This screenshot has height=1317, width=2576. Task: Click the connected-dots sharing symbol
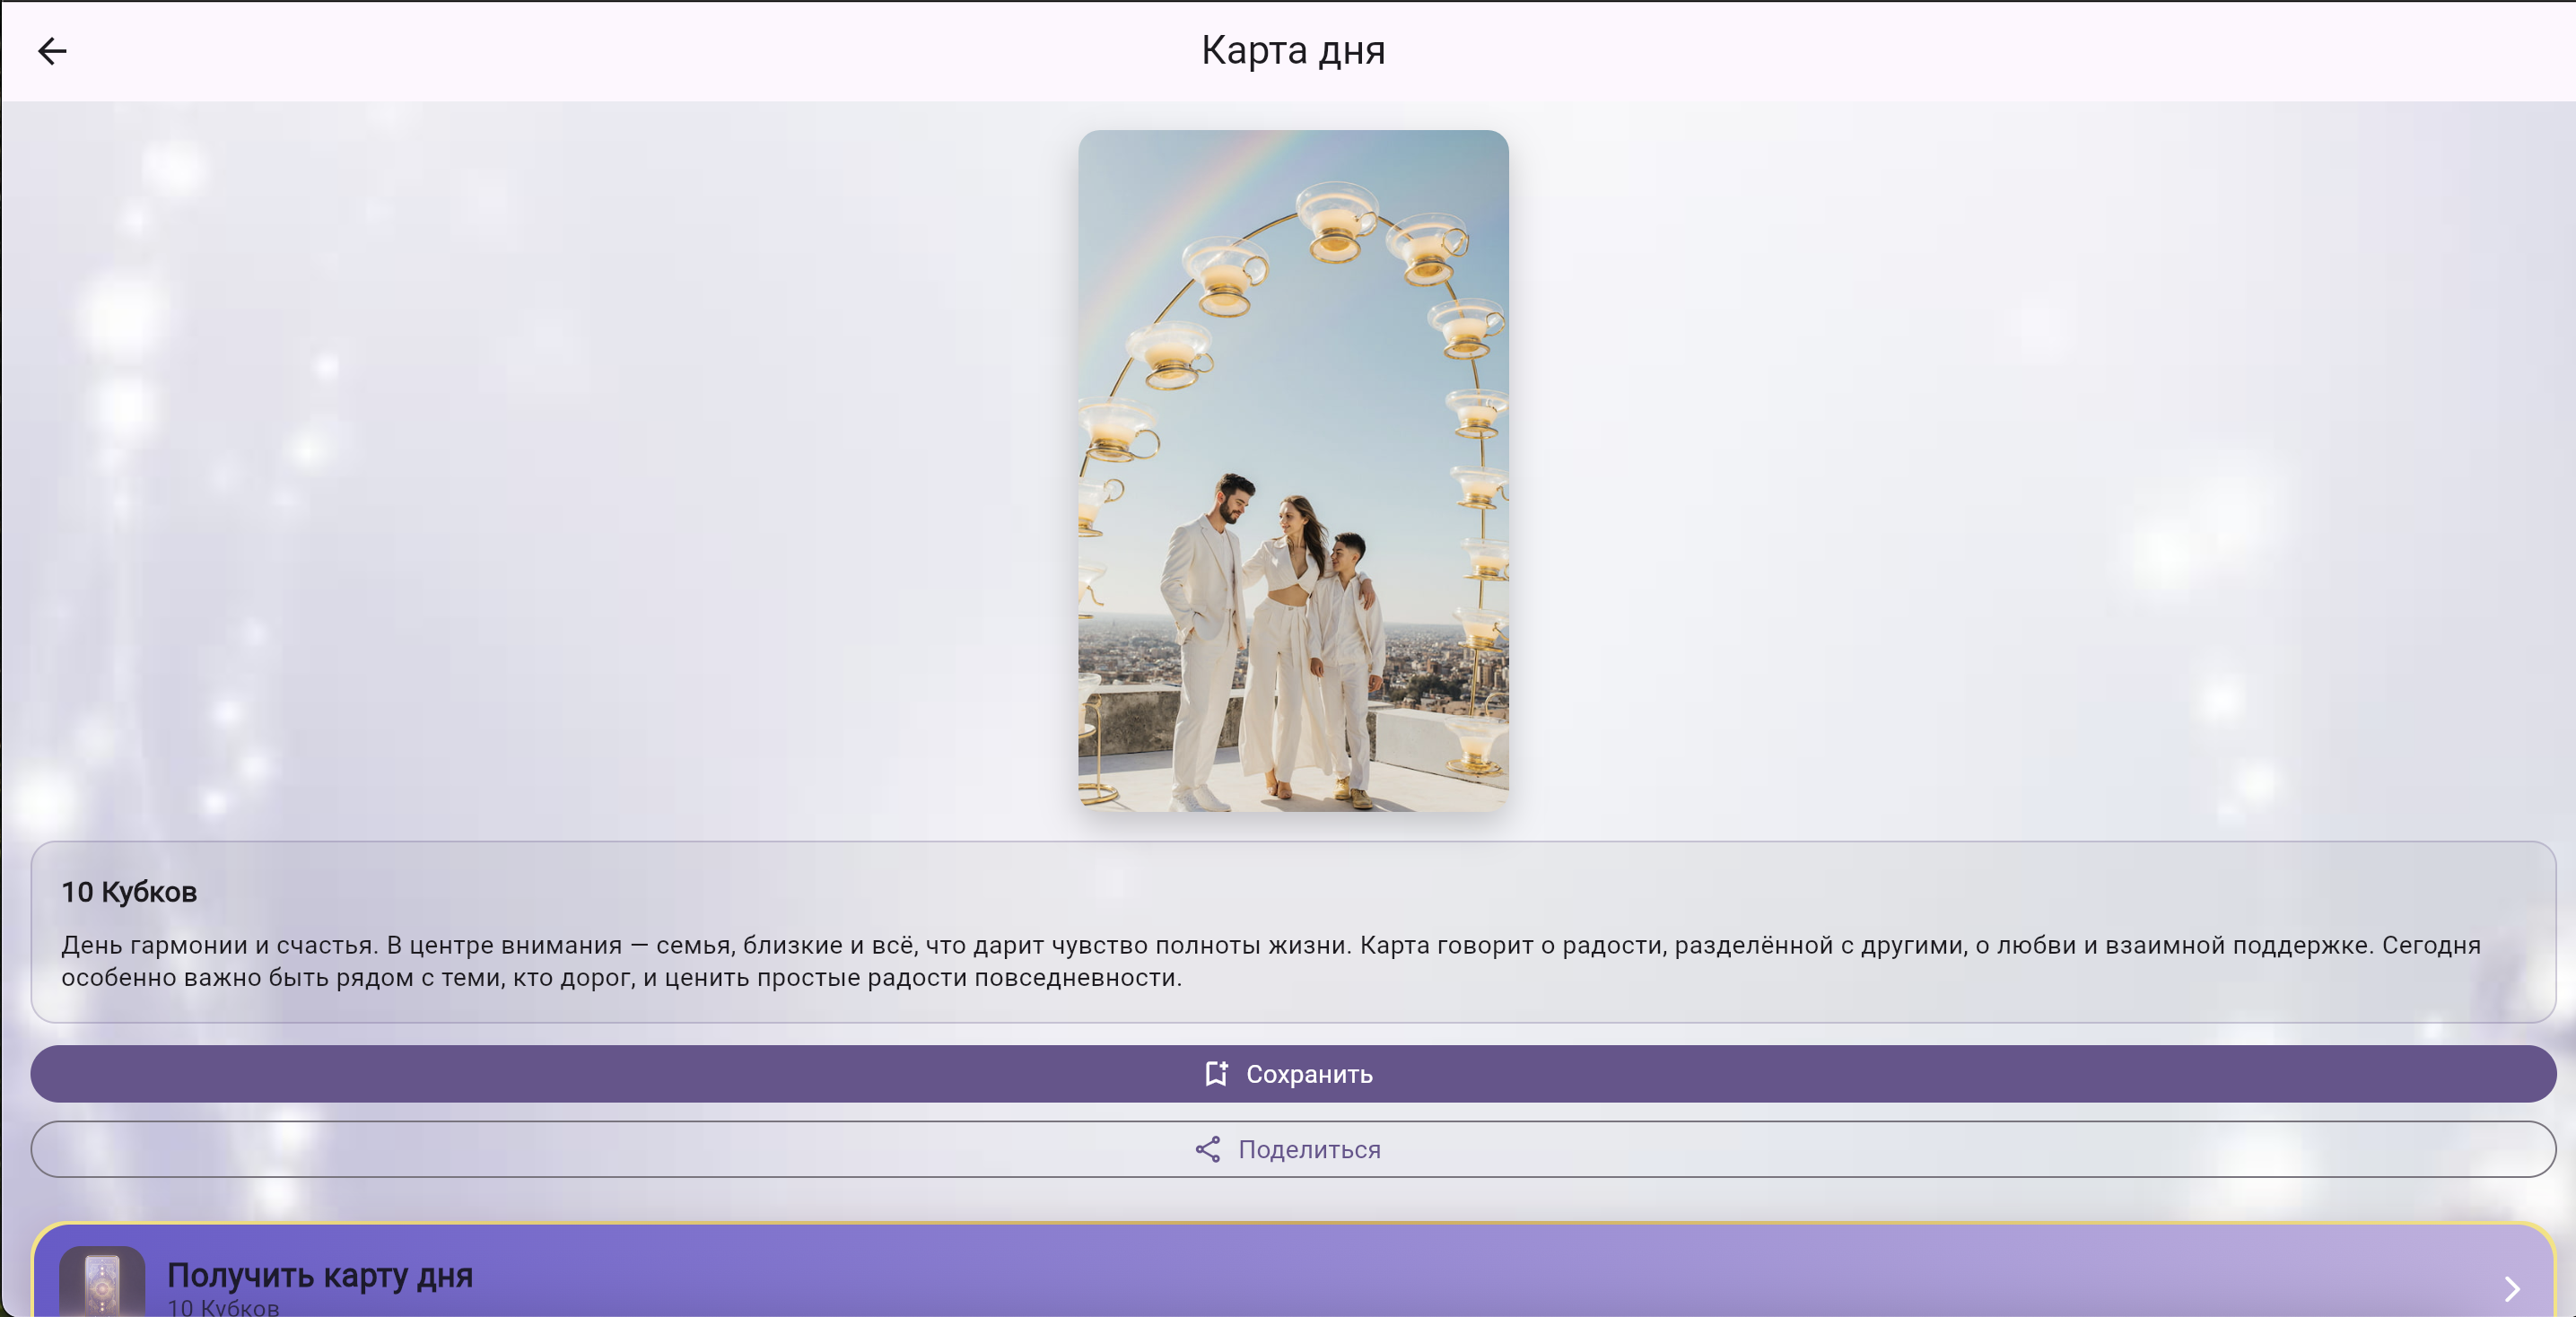point(1208,1150)
